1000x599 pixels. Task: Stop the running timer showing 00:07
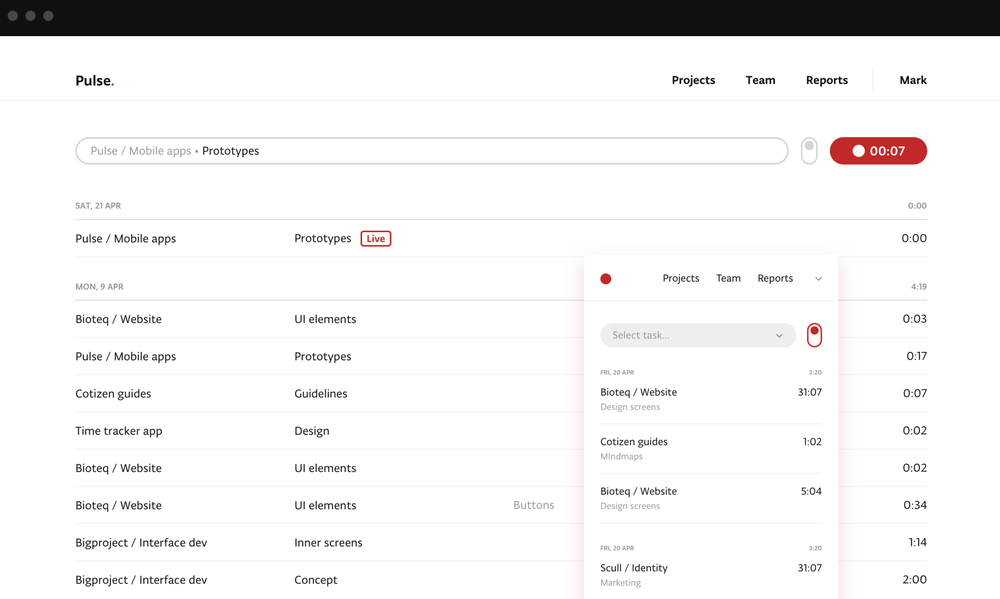point(878,150)
